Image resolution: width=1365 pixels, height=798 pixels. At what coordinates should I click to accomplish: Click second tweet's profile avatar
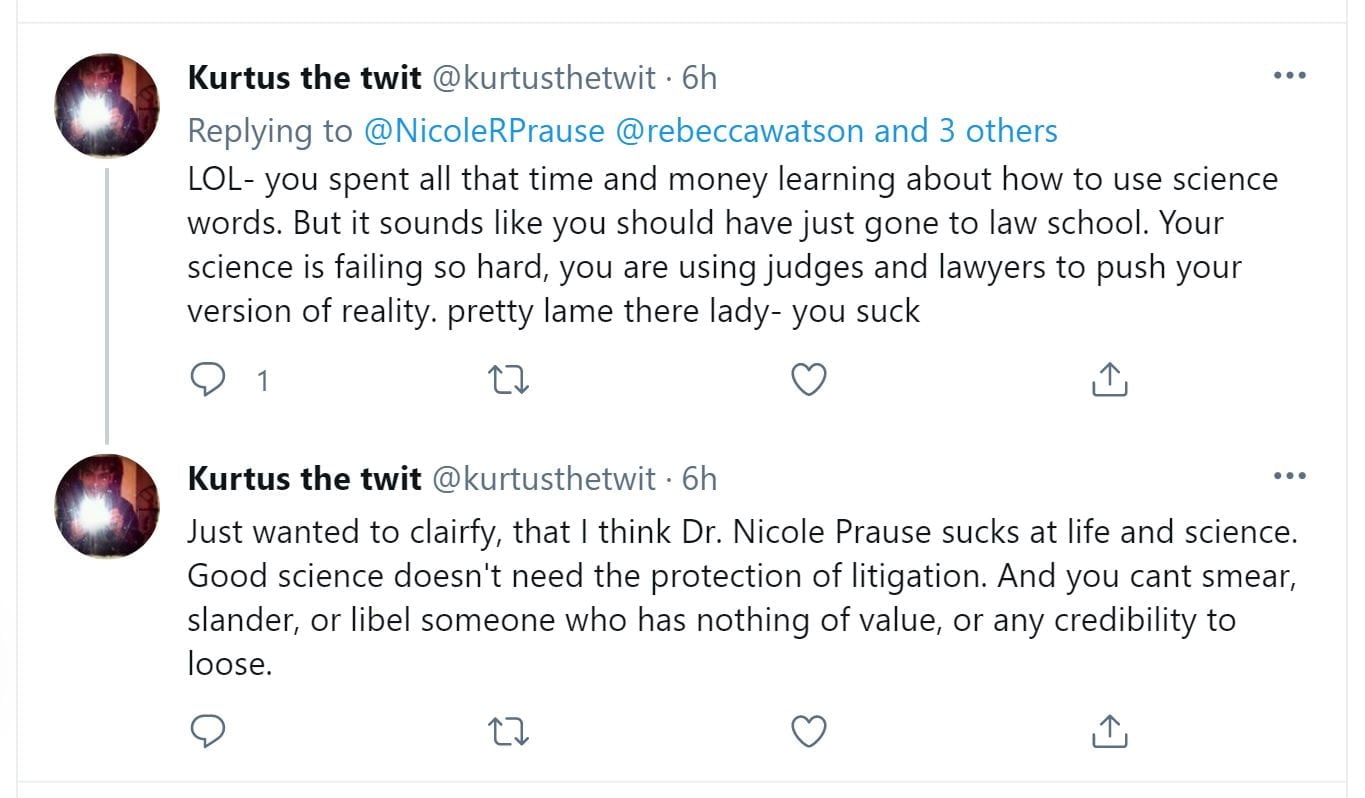pyautogui.click(x=107, y=506)
